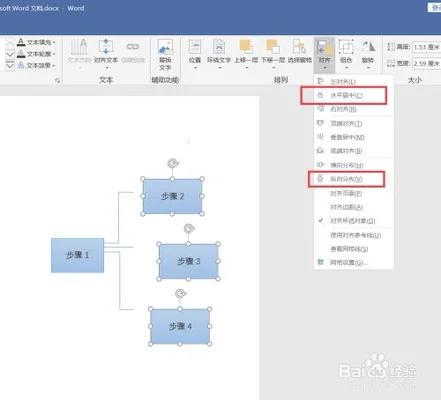Open the 选择窗格 selection pane
Viewport: 441px width, 400px height.
pos(300,51)
